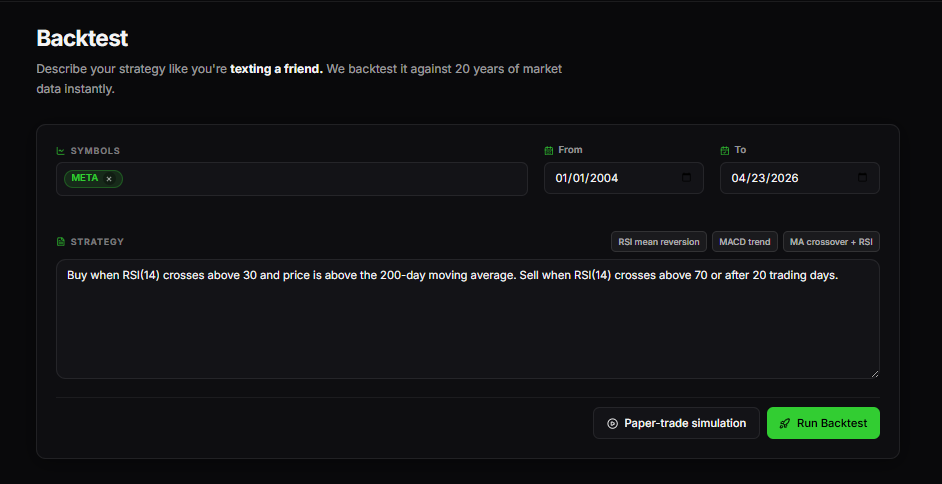Click the play icon on Paper-trade simulation
942x484 pixels.
pyautogui.click(x=612, y=423)
